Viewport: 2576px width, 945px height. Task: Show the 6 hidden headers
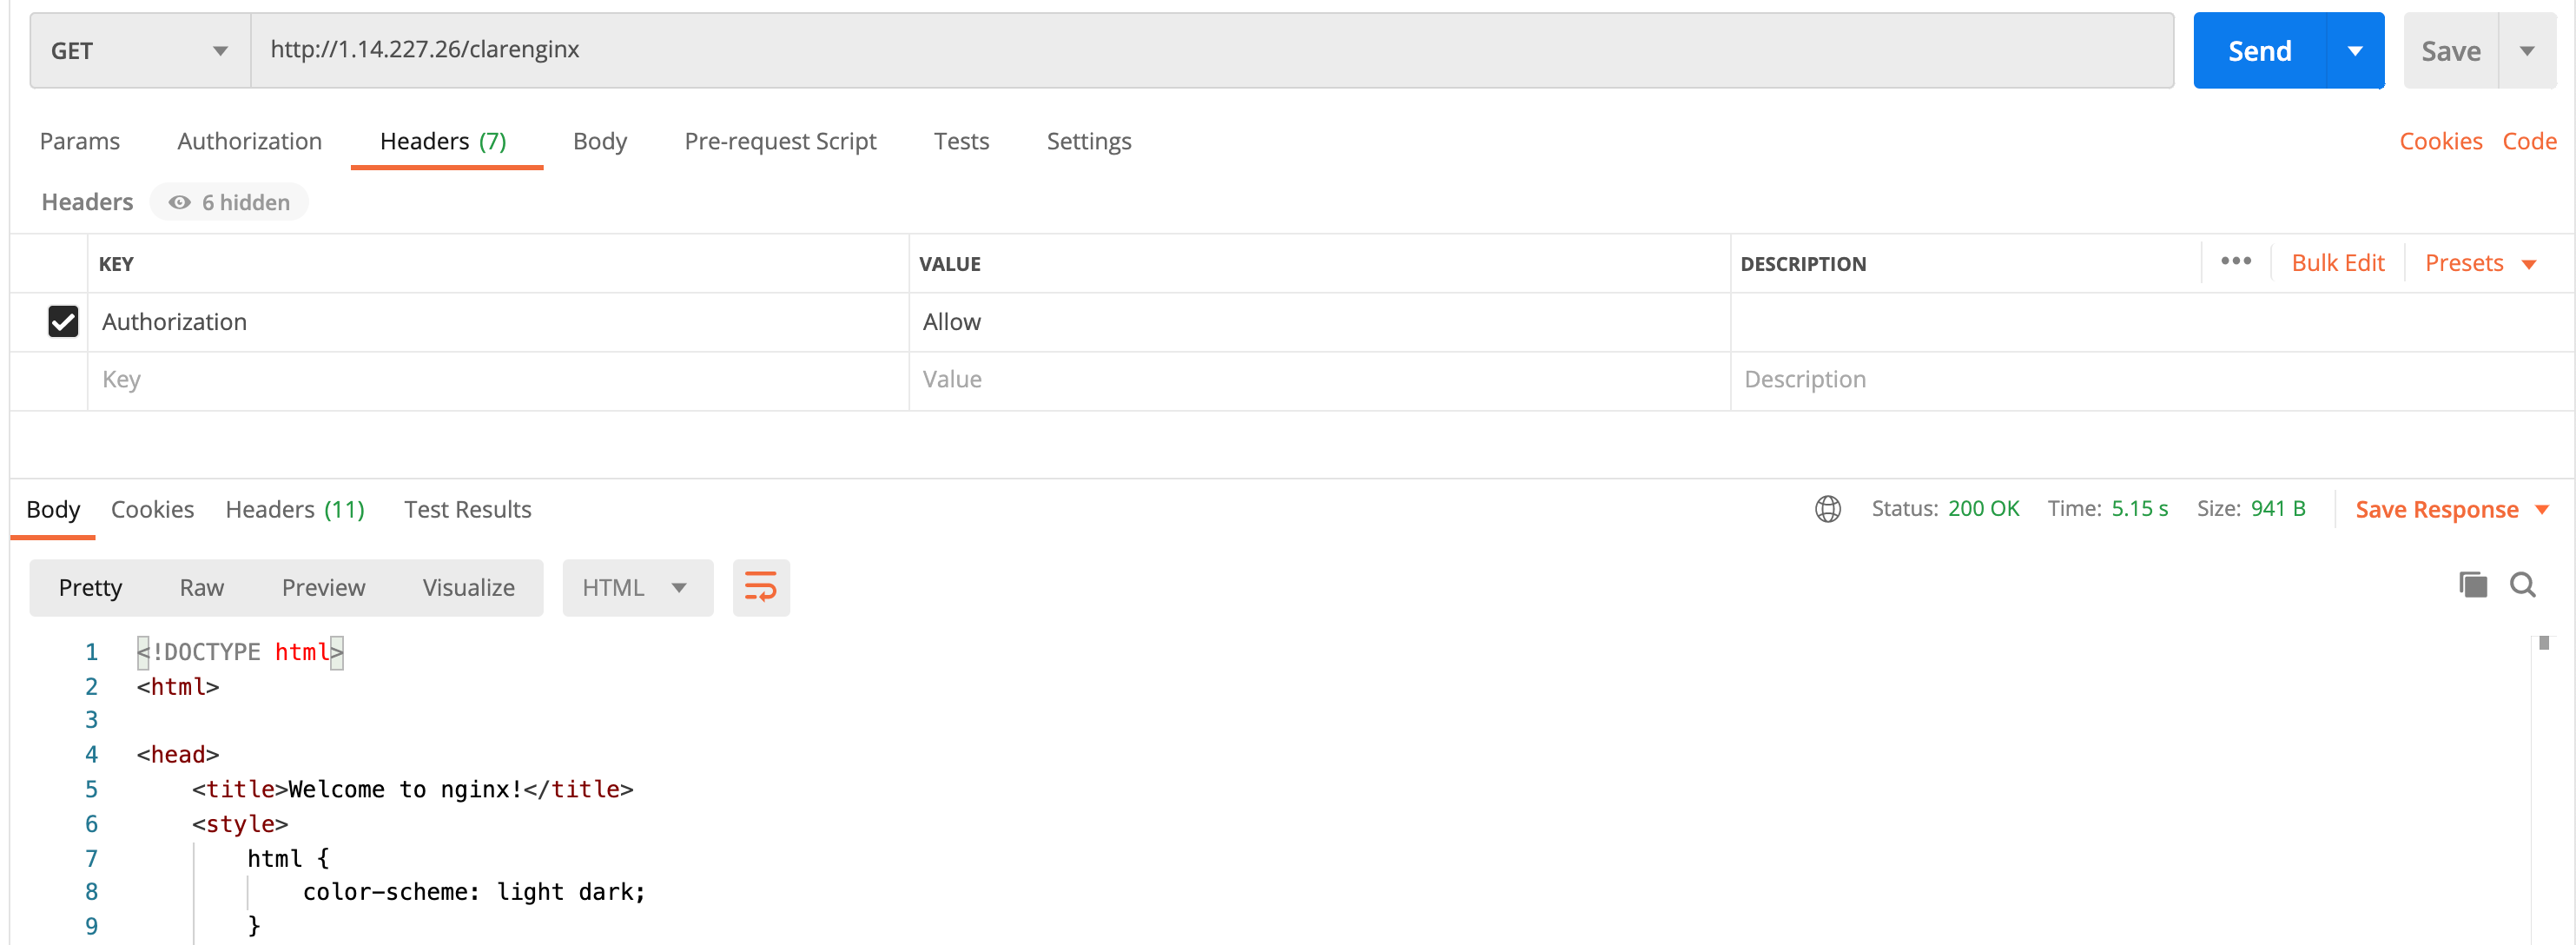coord(229,202)
